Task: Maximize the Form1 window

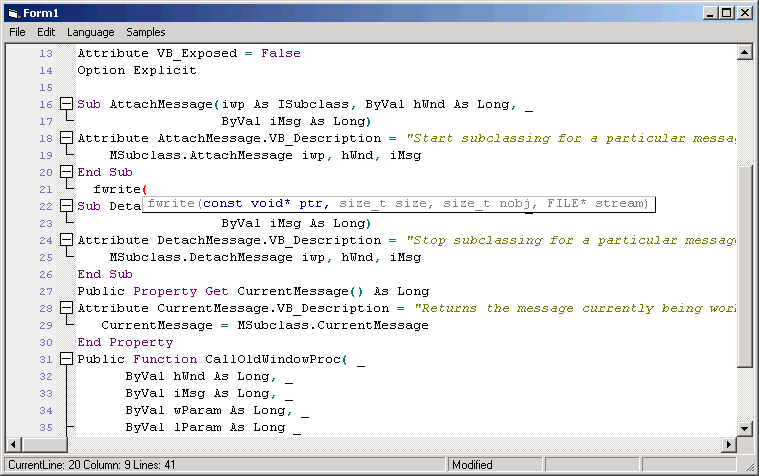Action: (x=727, y=12)
